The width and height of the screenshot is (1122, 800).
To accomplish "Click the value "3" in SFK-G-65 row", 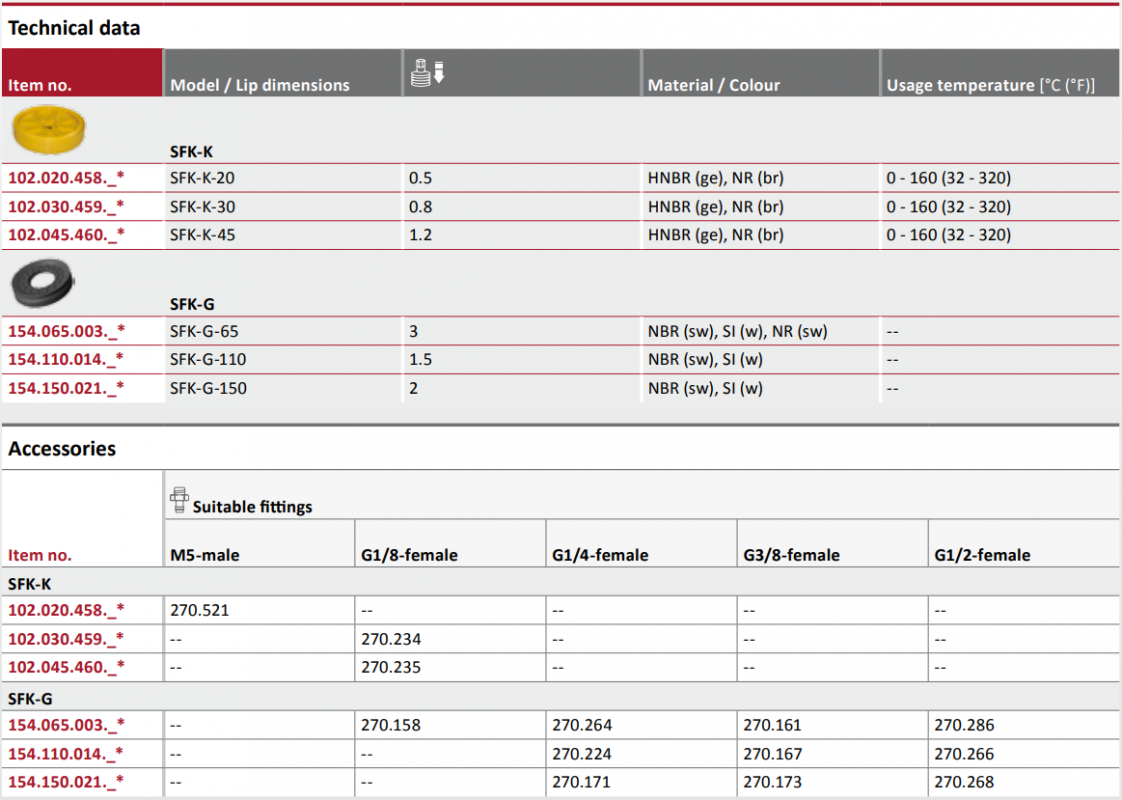I will (414, 331).
